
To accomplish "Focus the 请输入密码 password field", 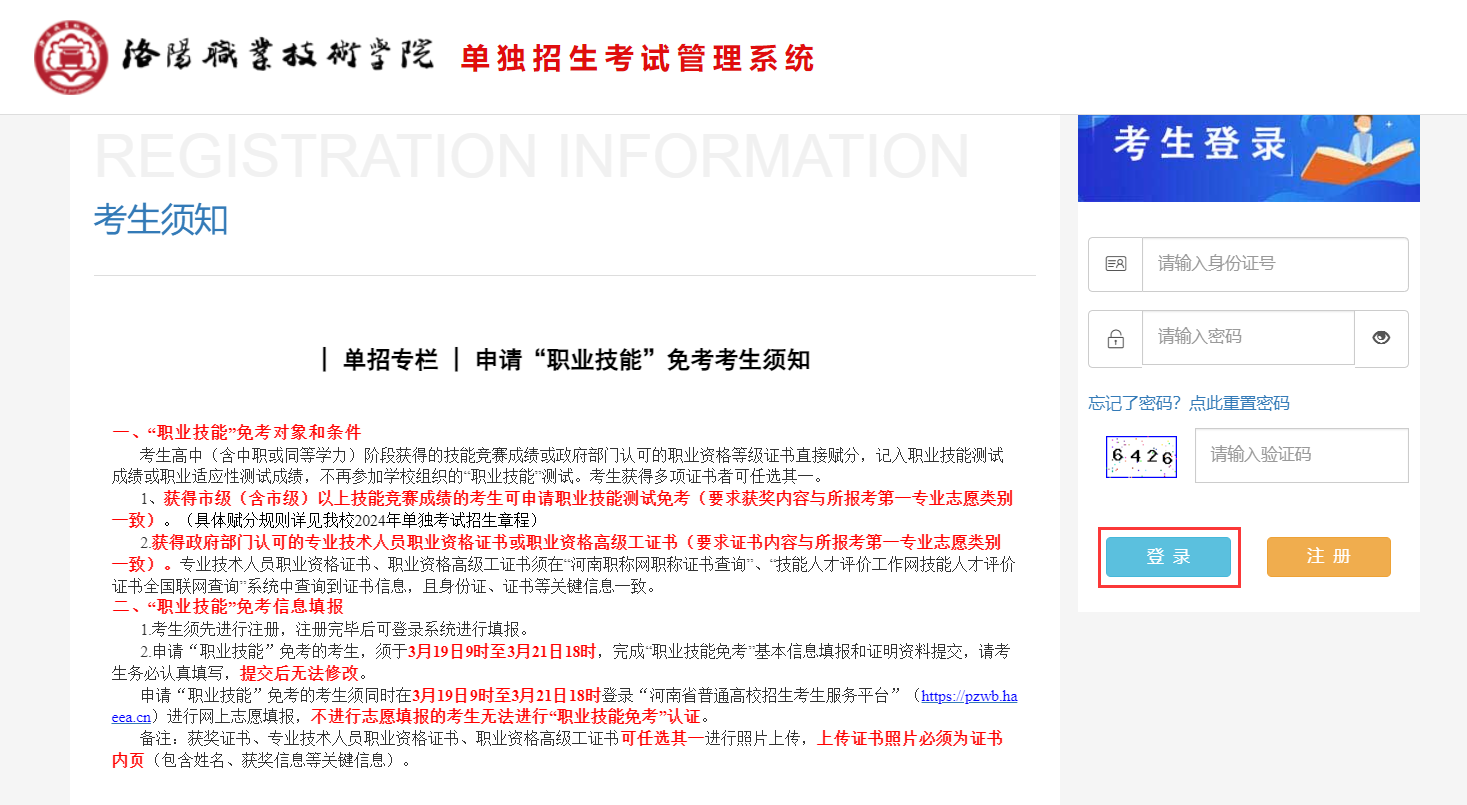I will [1247, 337].
